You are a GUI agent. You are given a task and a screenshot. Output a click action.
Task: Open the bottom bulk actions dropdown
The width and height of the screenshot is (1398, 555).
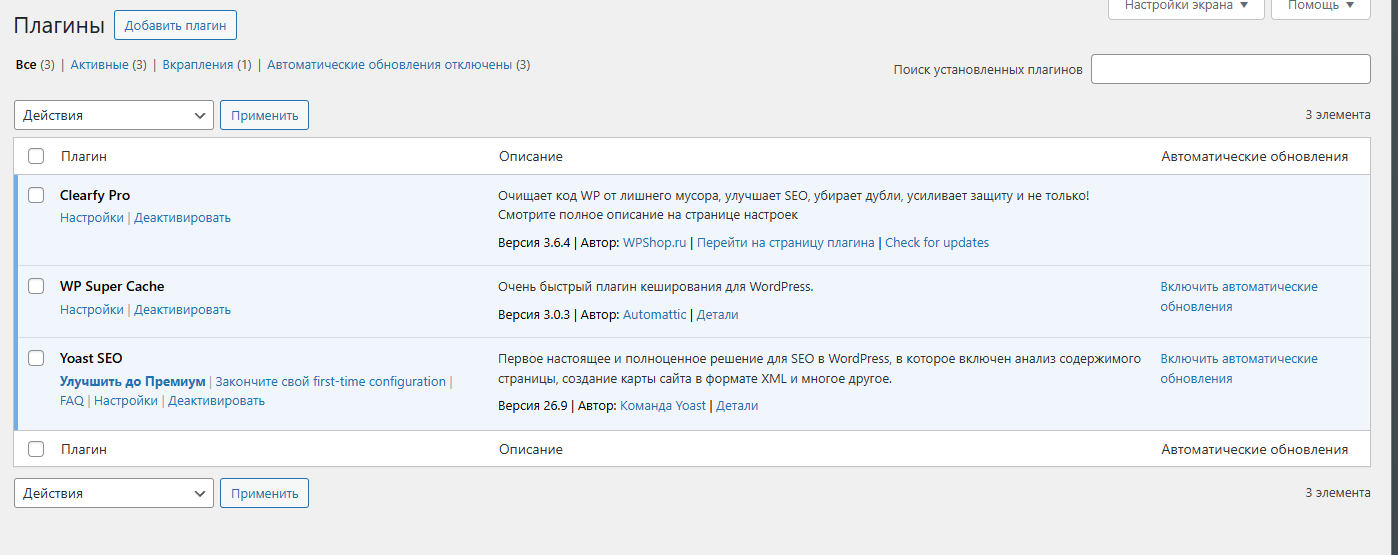114,493
